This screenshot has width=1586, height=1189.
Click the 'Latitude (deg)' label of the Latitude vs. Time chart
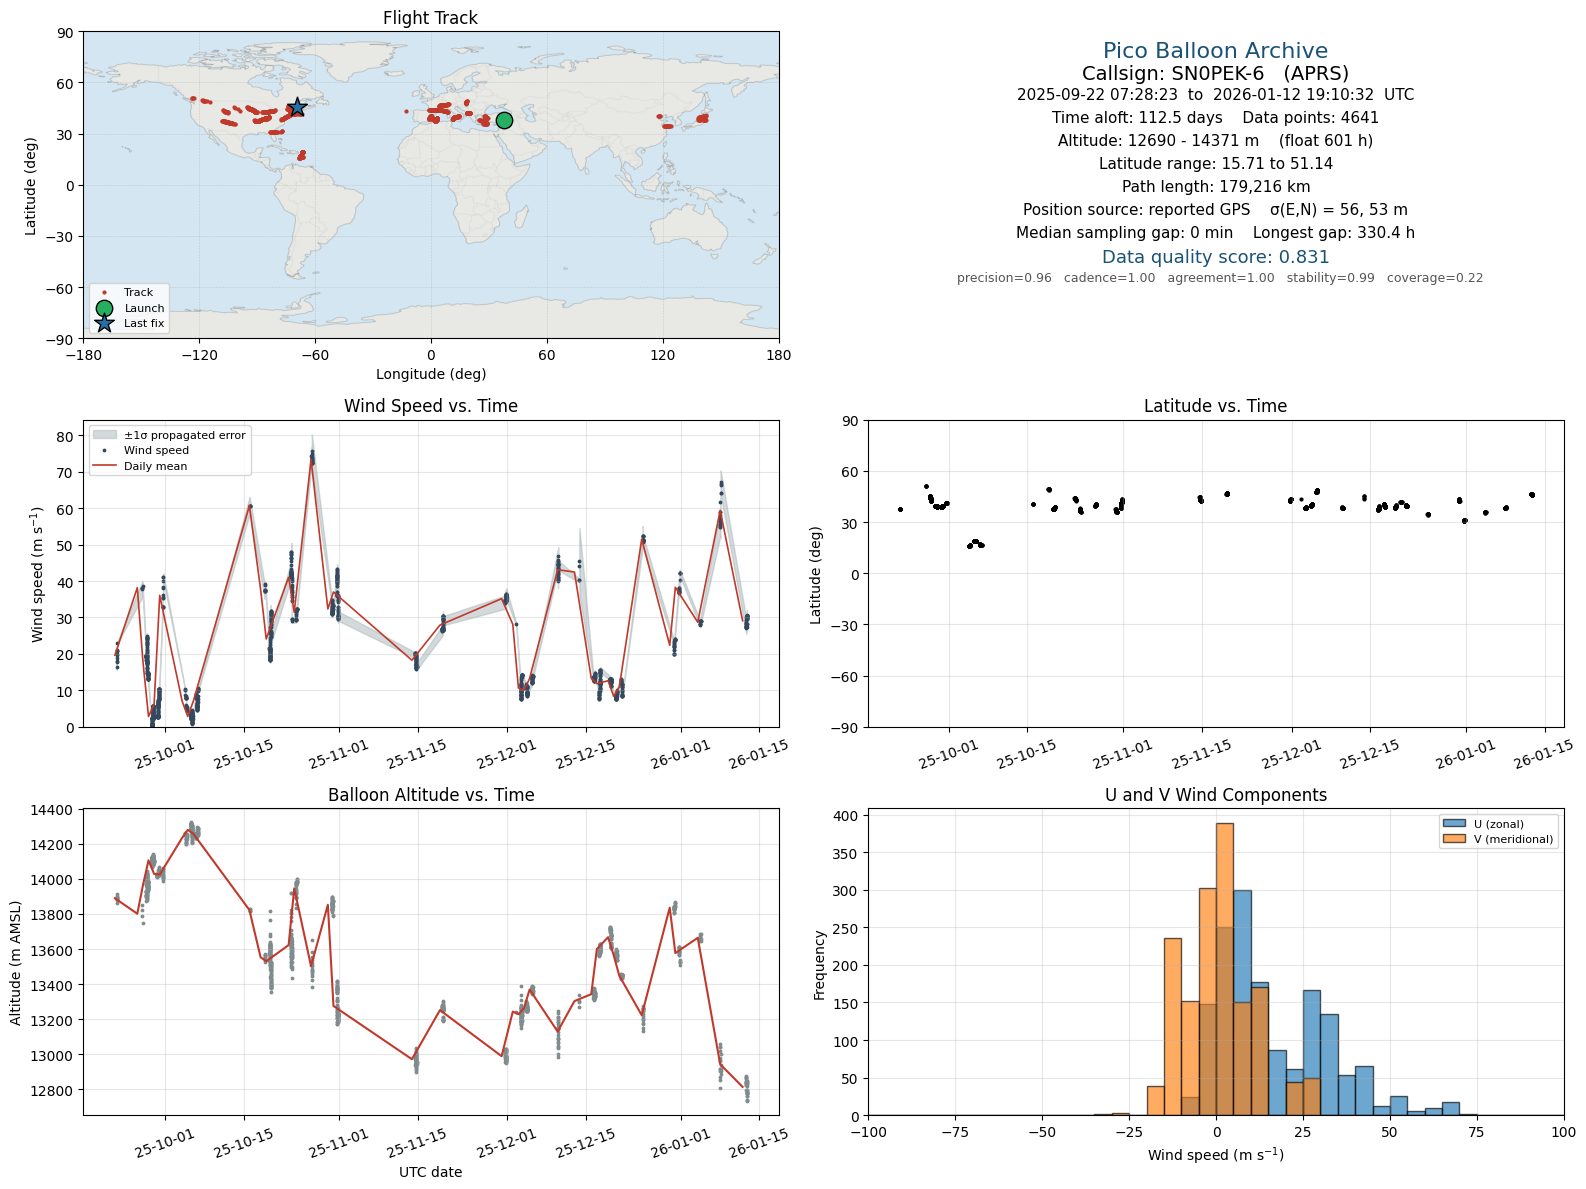coord(816,575)
